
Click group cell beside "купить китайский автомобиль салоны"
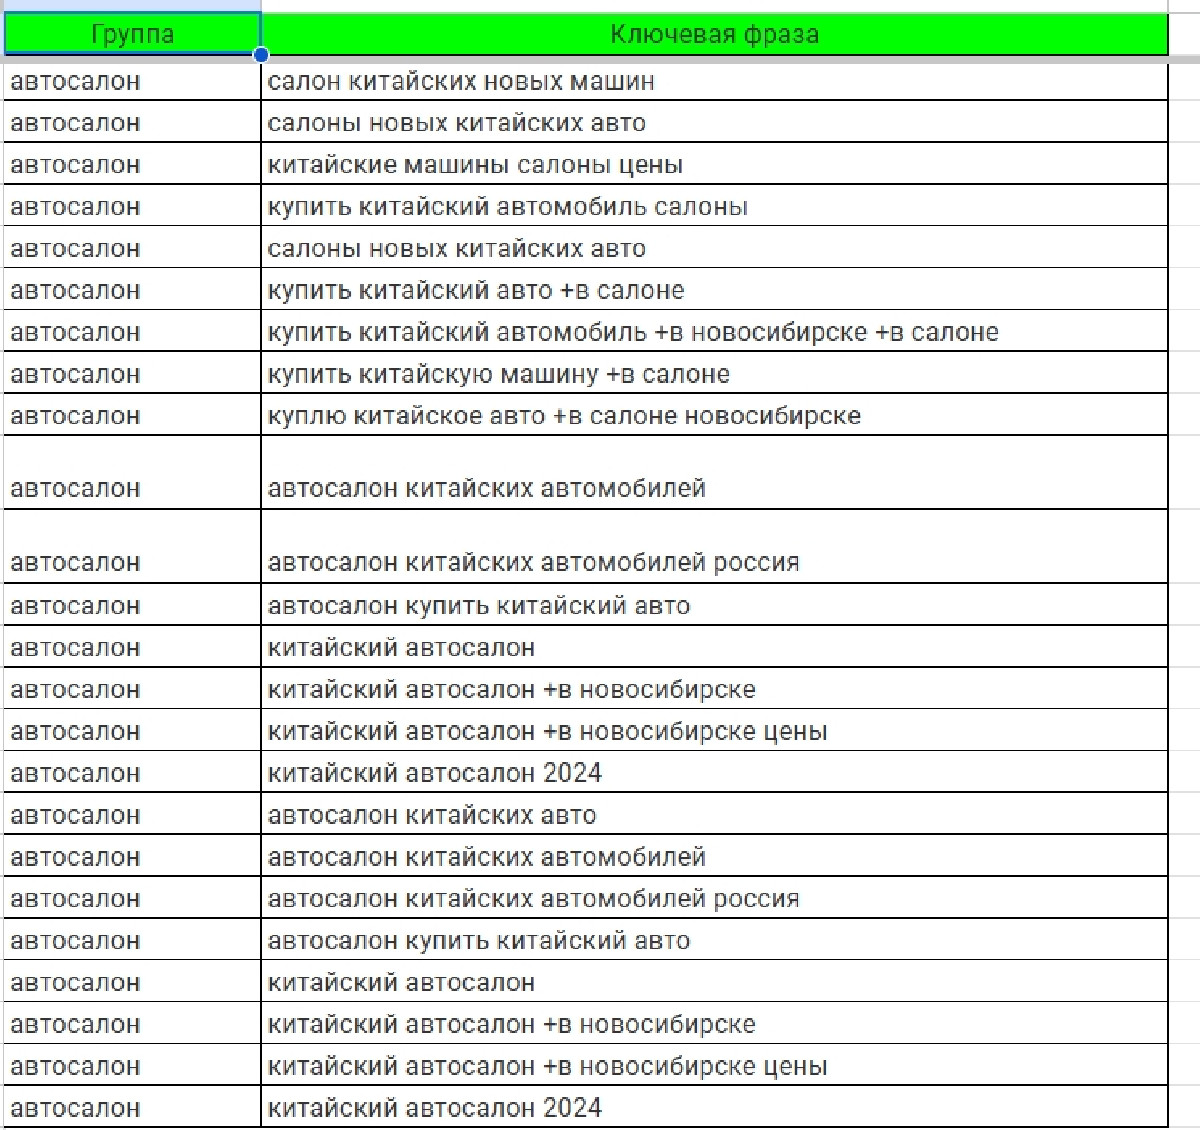click(x=132, y=207)
